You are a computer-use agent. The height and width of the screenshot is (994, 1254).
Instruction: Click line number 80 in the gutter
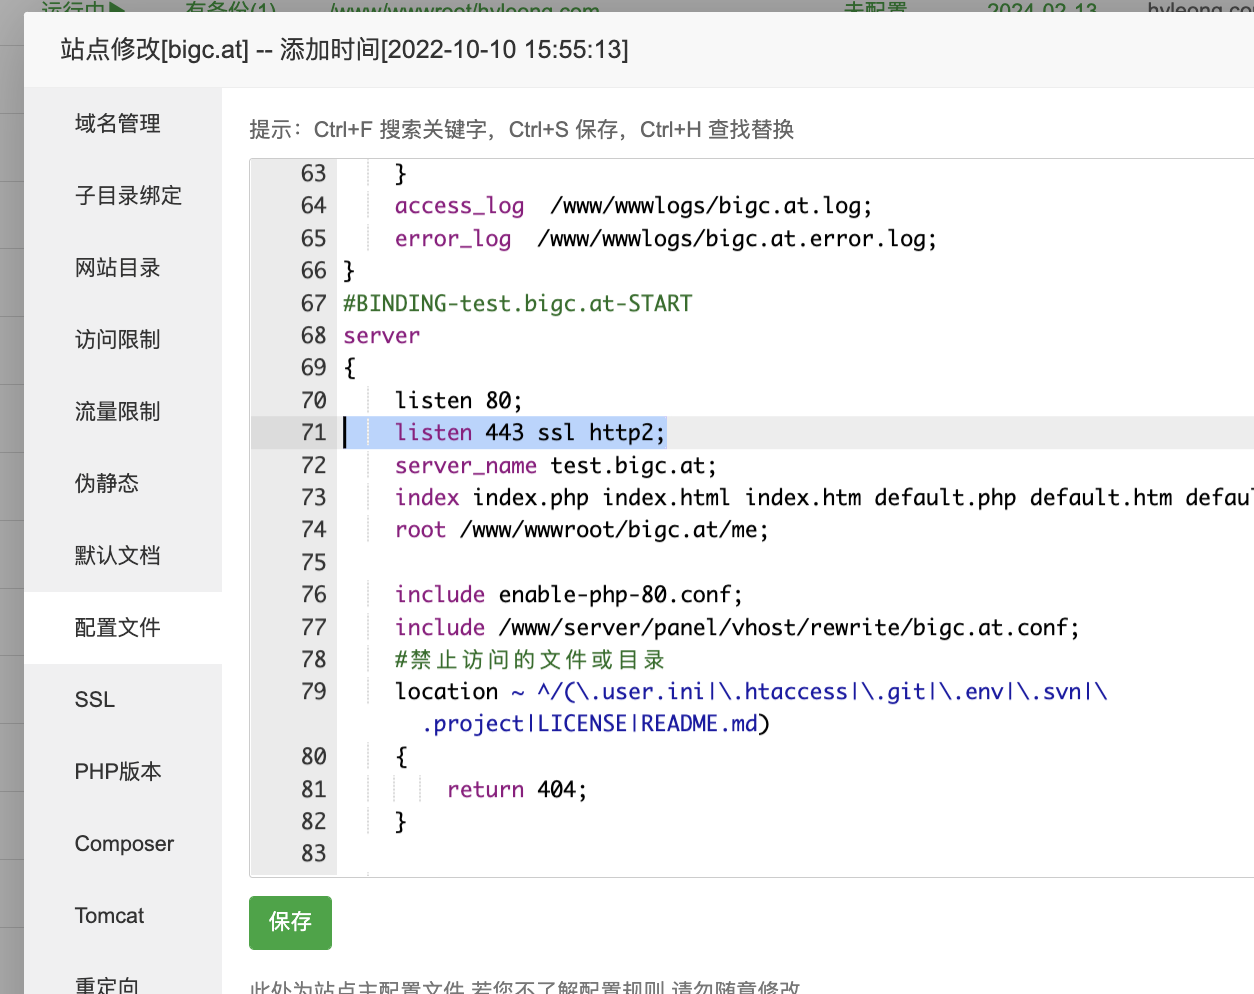click(x=313, y=756)
